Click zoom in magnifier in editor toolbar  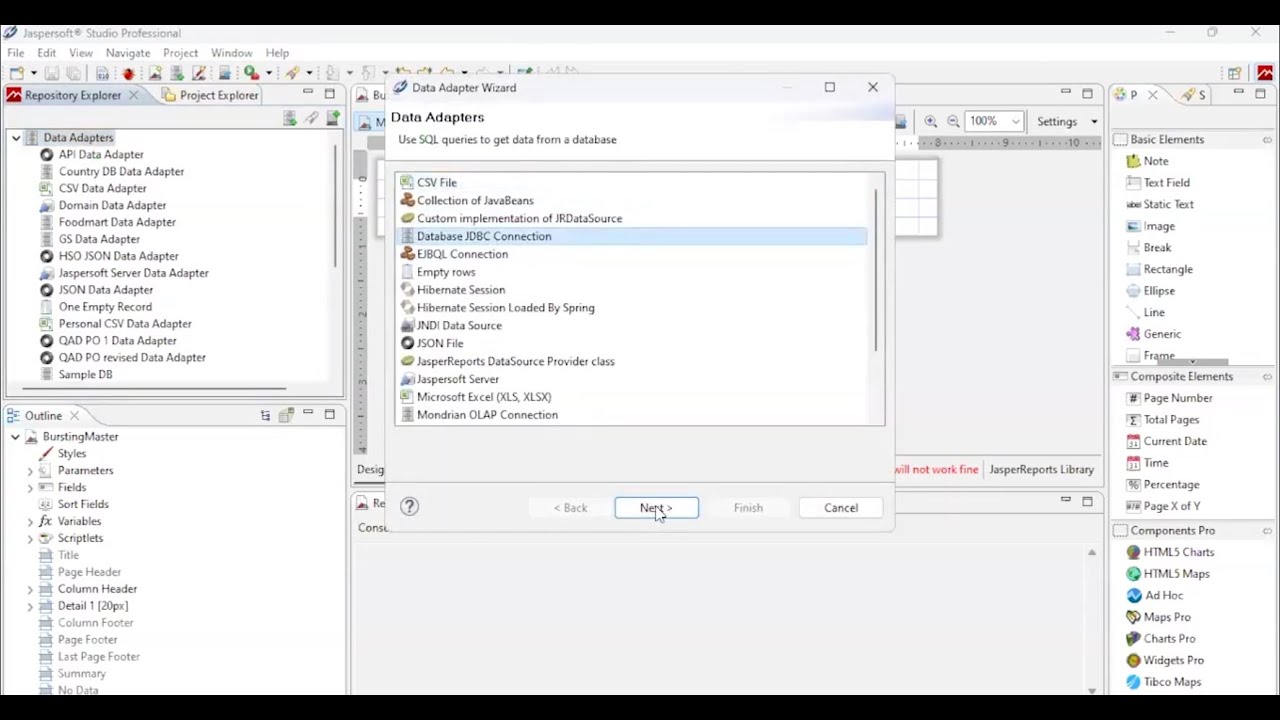point(931,121)
